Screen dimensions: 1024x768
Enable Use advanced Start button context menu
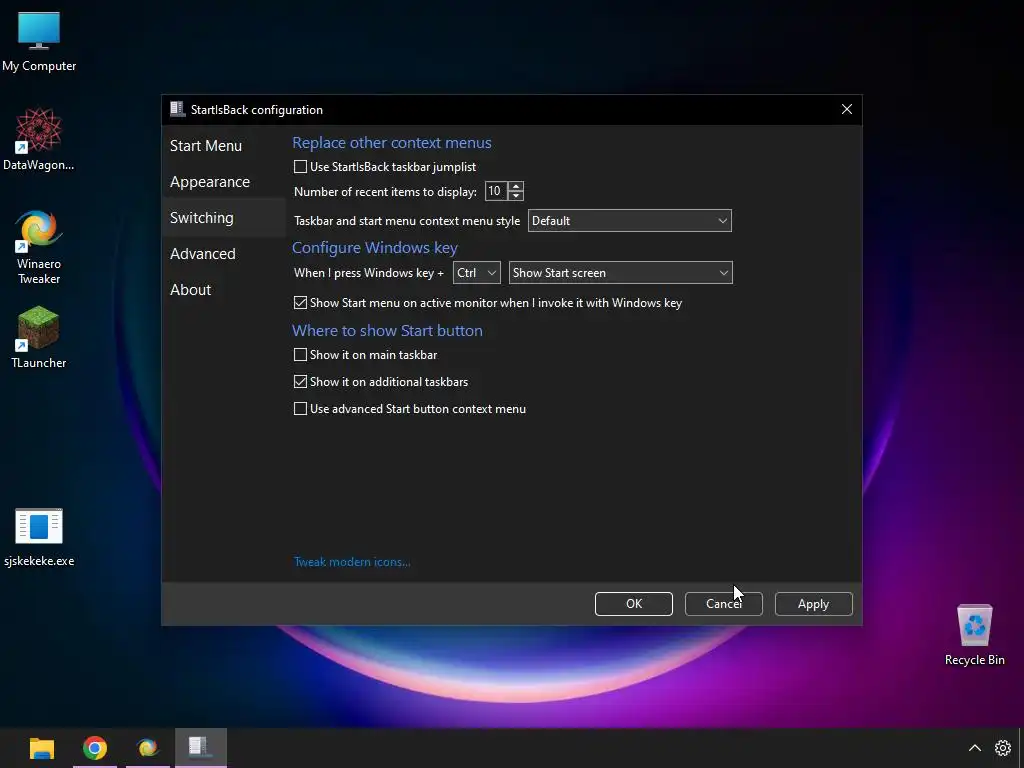pos(300,409)
